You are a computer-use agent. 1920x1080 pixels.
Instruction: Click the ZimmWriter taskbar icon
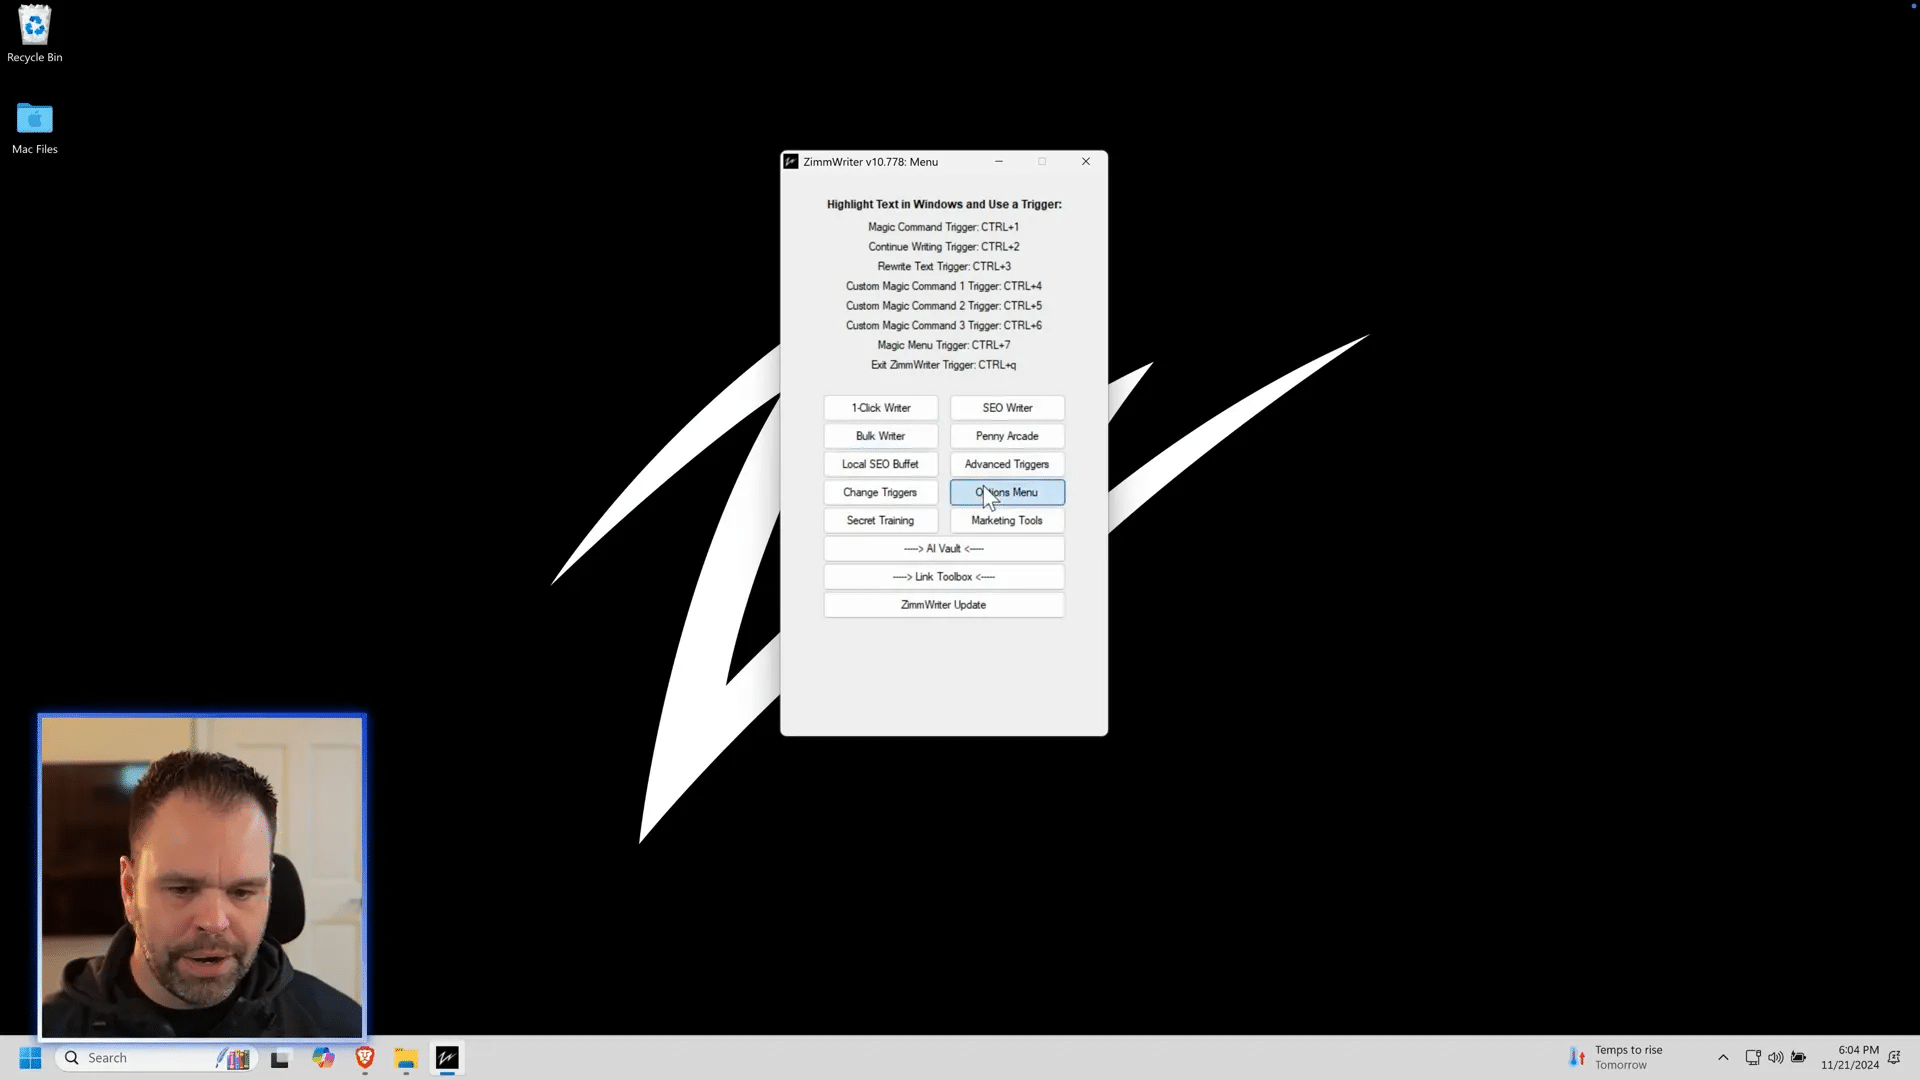click(447, 1058)
